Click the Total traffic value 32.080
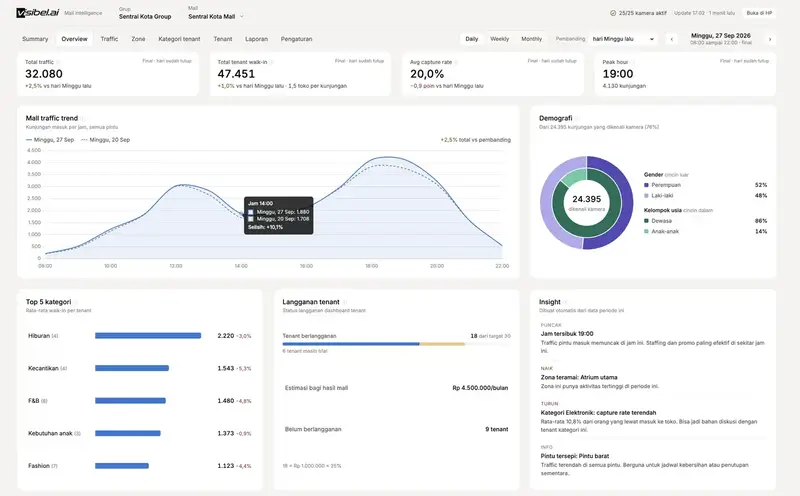This screenshot has height=496, width=800. [44, 74]
